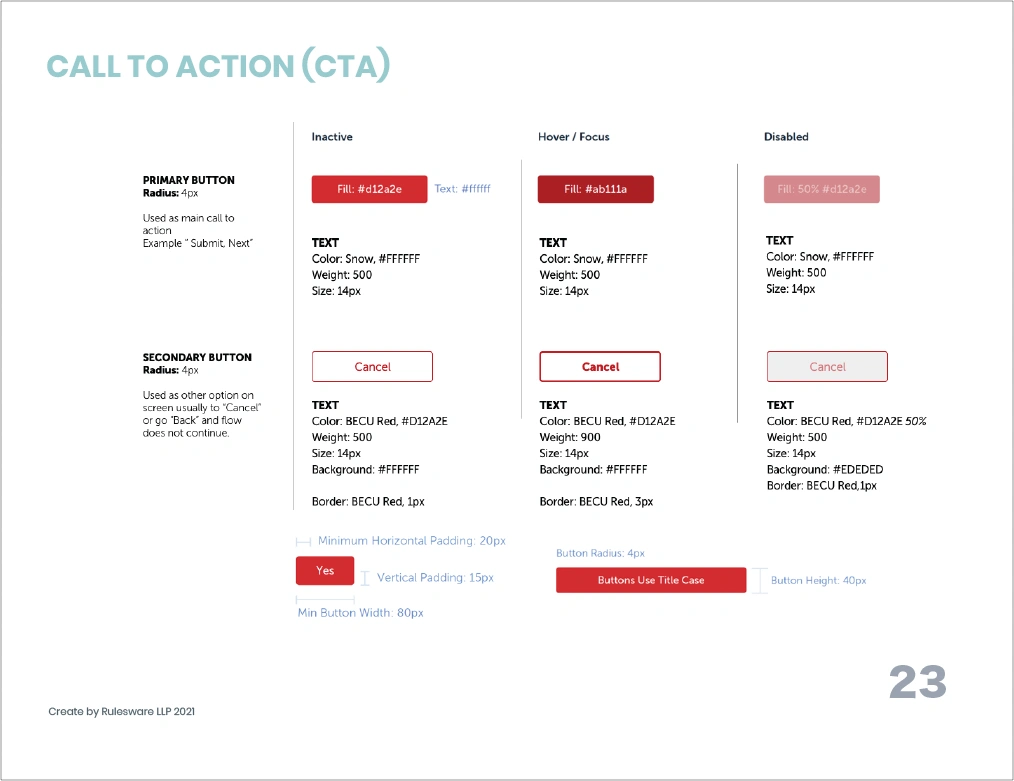This screenshot has width=1014, height=781.
Task: Click the page number 23
Action: [917, 682]
